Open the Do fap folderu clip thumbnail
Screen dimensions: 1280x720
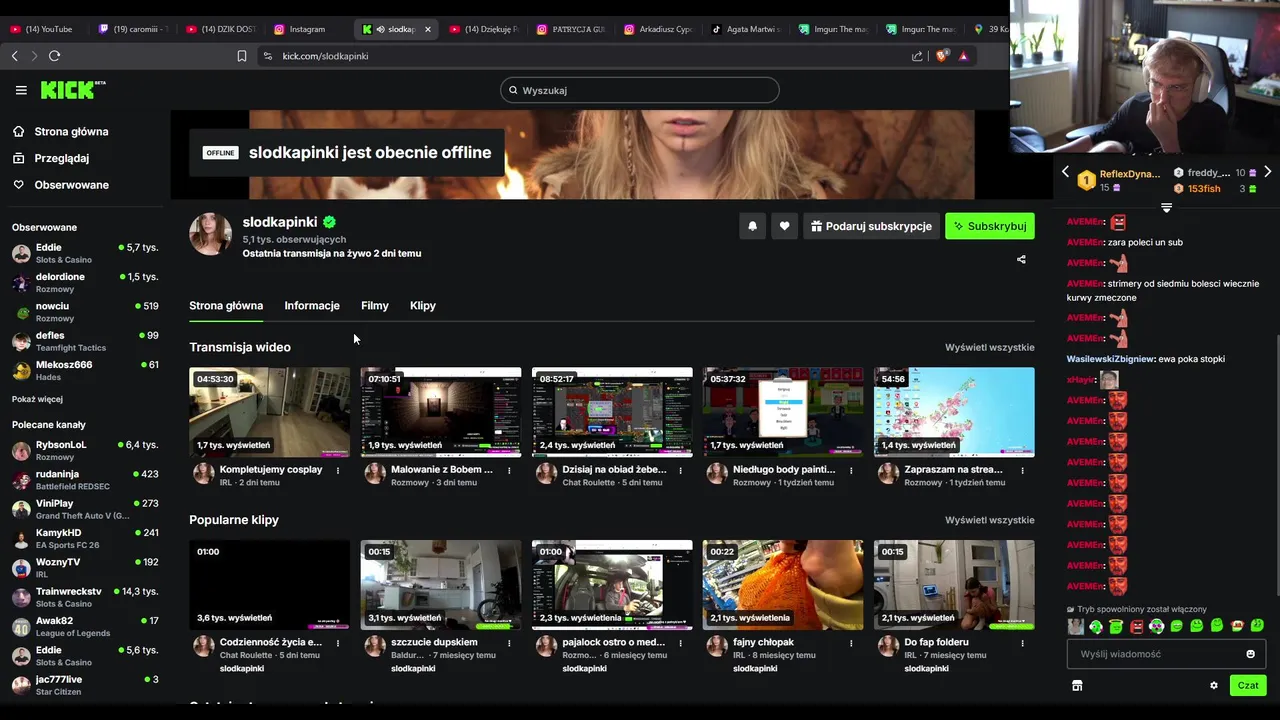pyautogui.click(x=954, y=585)
